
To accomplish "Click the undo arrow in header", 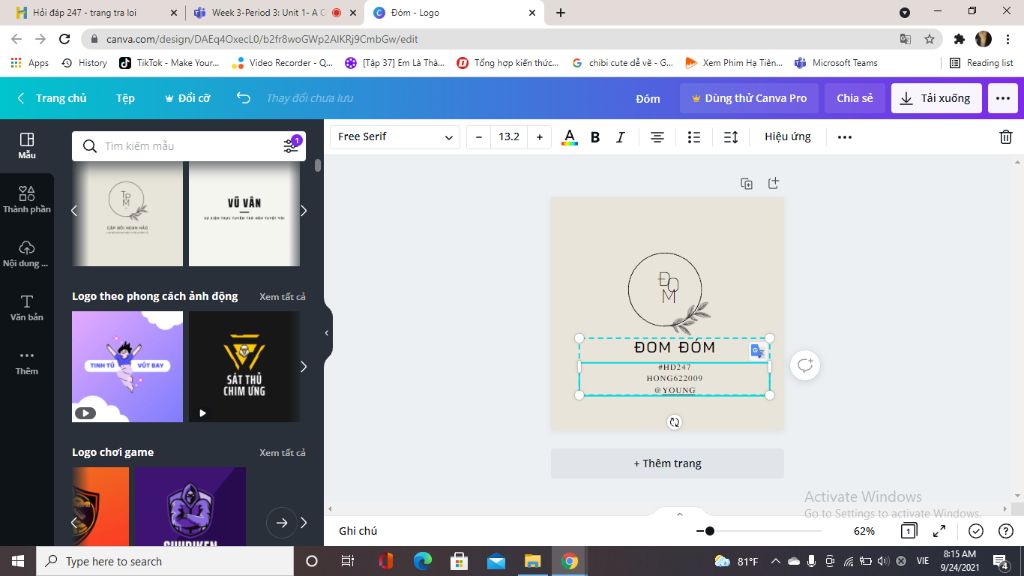I will 244,98.
